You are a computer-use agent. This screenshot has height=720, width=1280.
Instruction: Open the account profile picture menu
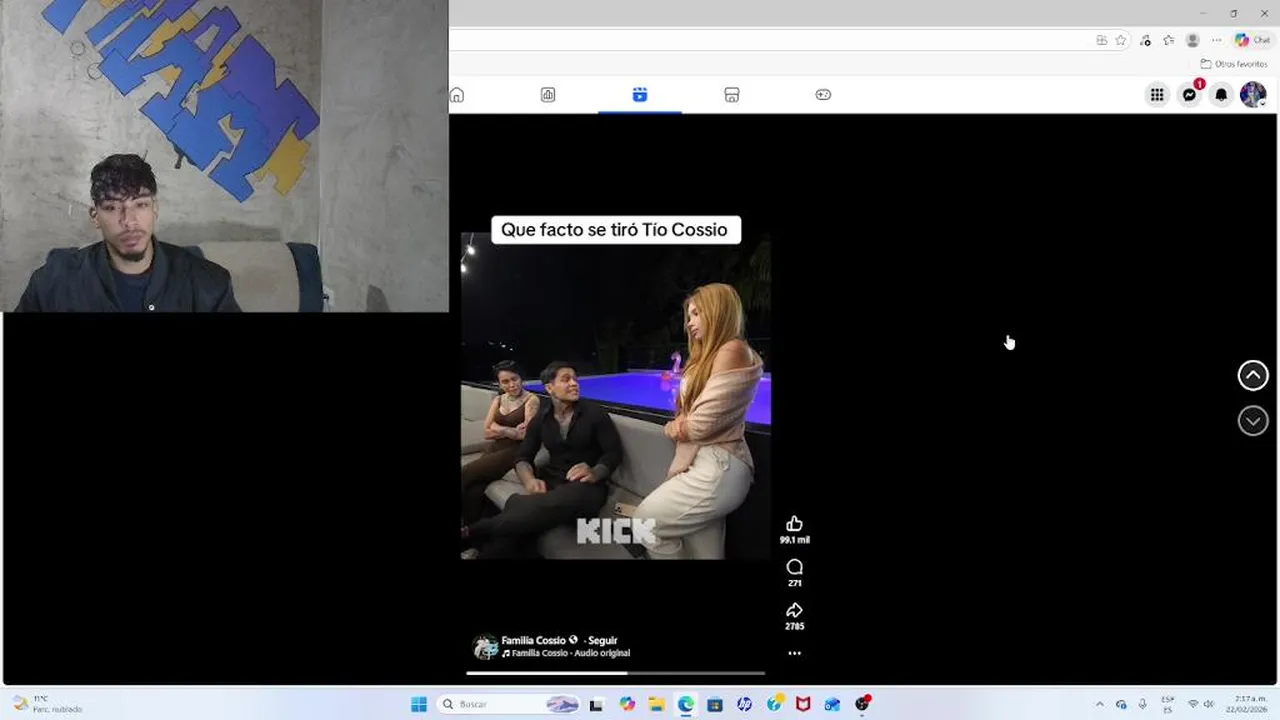(x=1253, y=95)
